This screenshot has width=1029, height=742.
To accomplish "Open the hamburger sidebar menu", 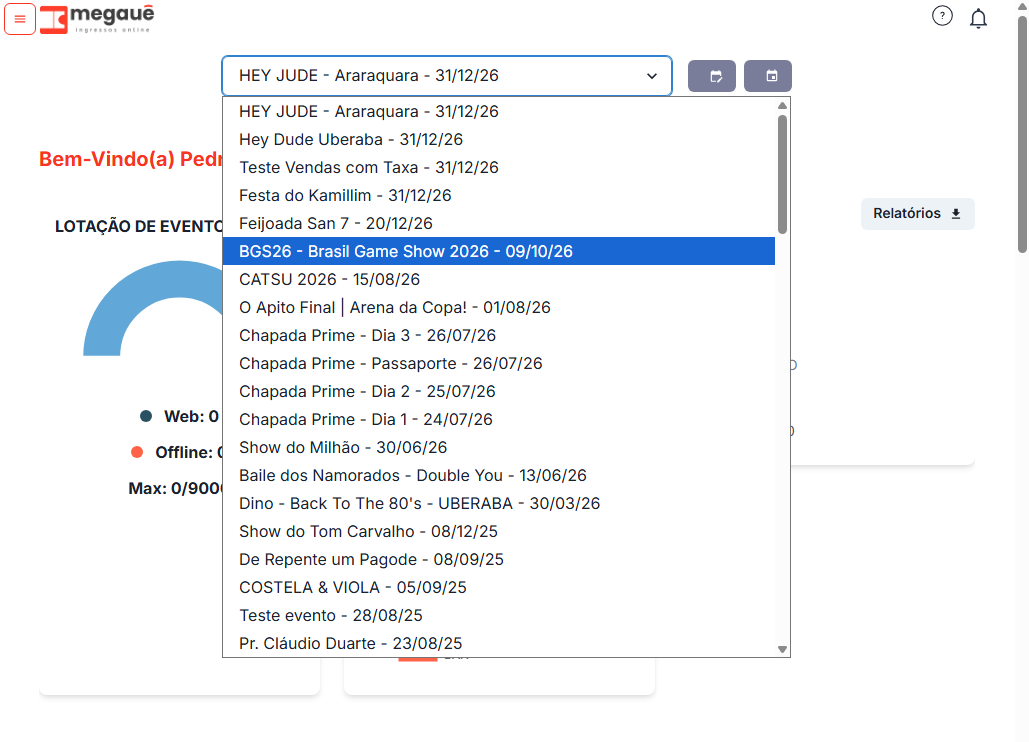I will pos(20,19).
